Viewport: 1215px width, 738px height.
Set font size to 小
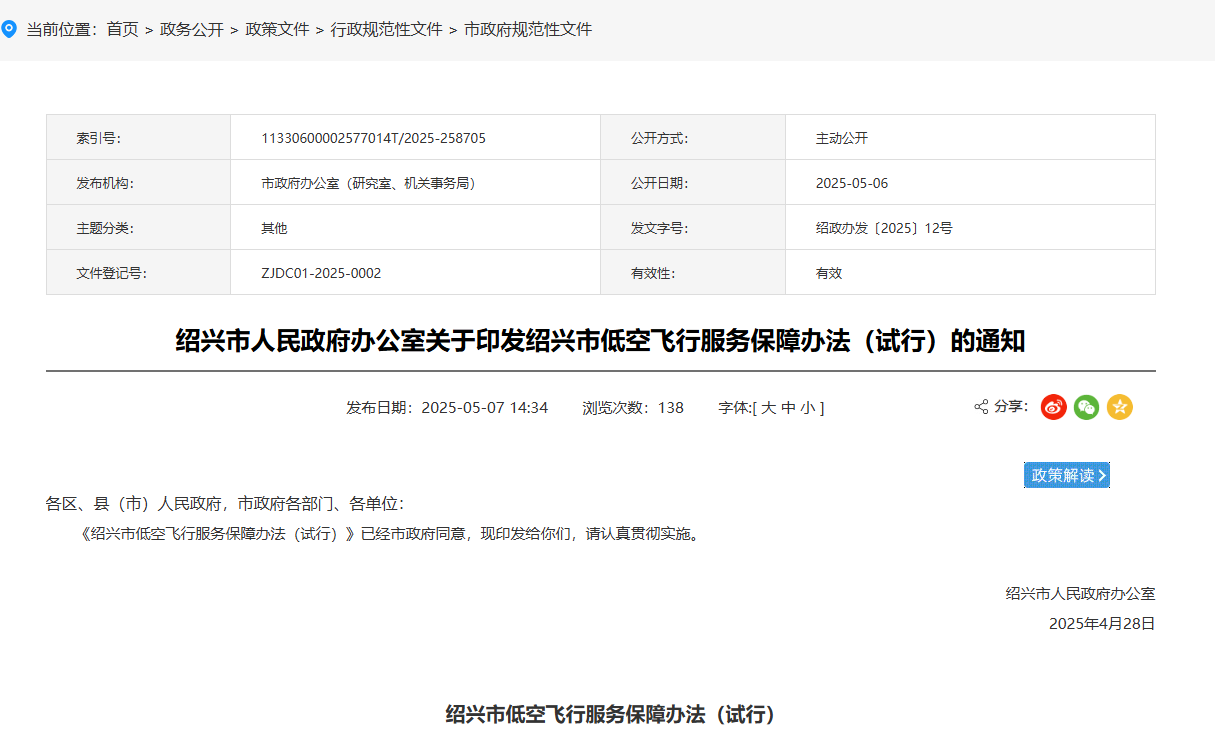tap(807, 408)
